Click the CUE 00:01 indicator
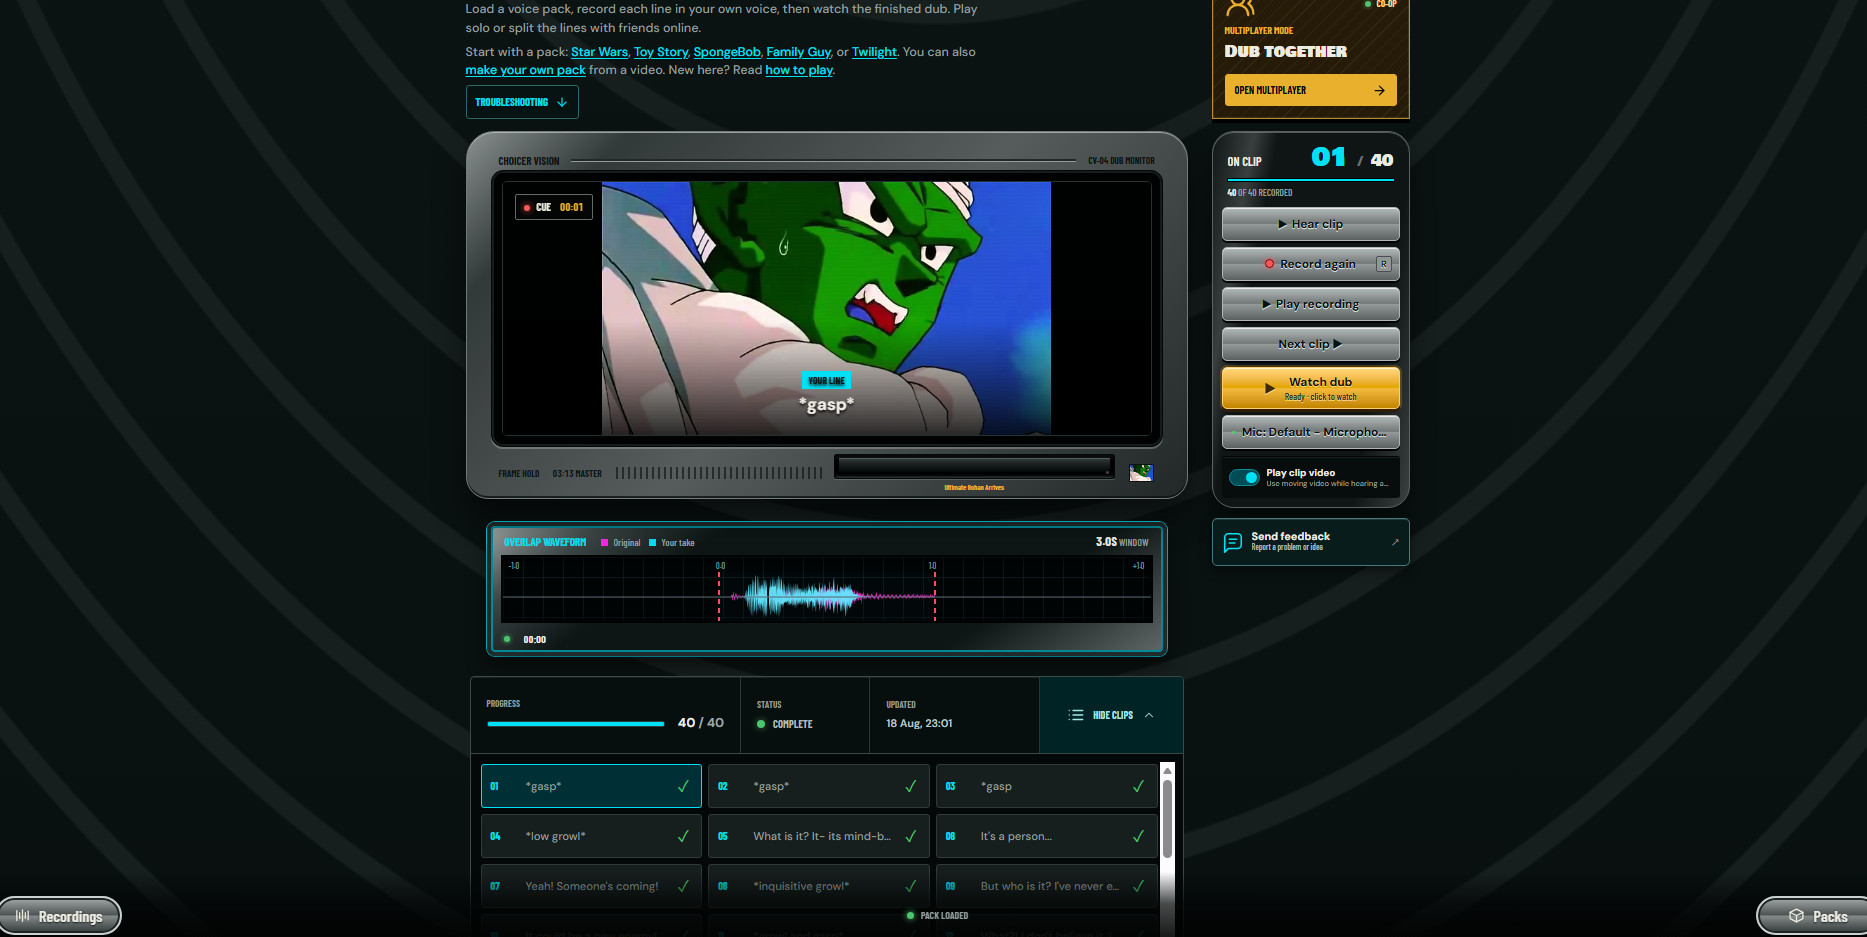Screen dimensions: 1867x937 [554, 207]
